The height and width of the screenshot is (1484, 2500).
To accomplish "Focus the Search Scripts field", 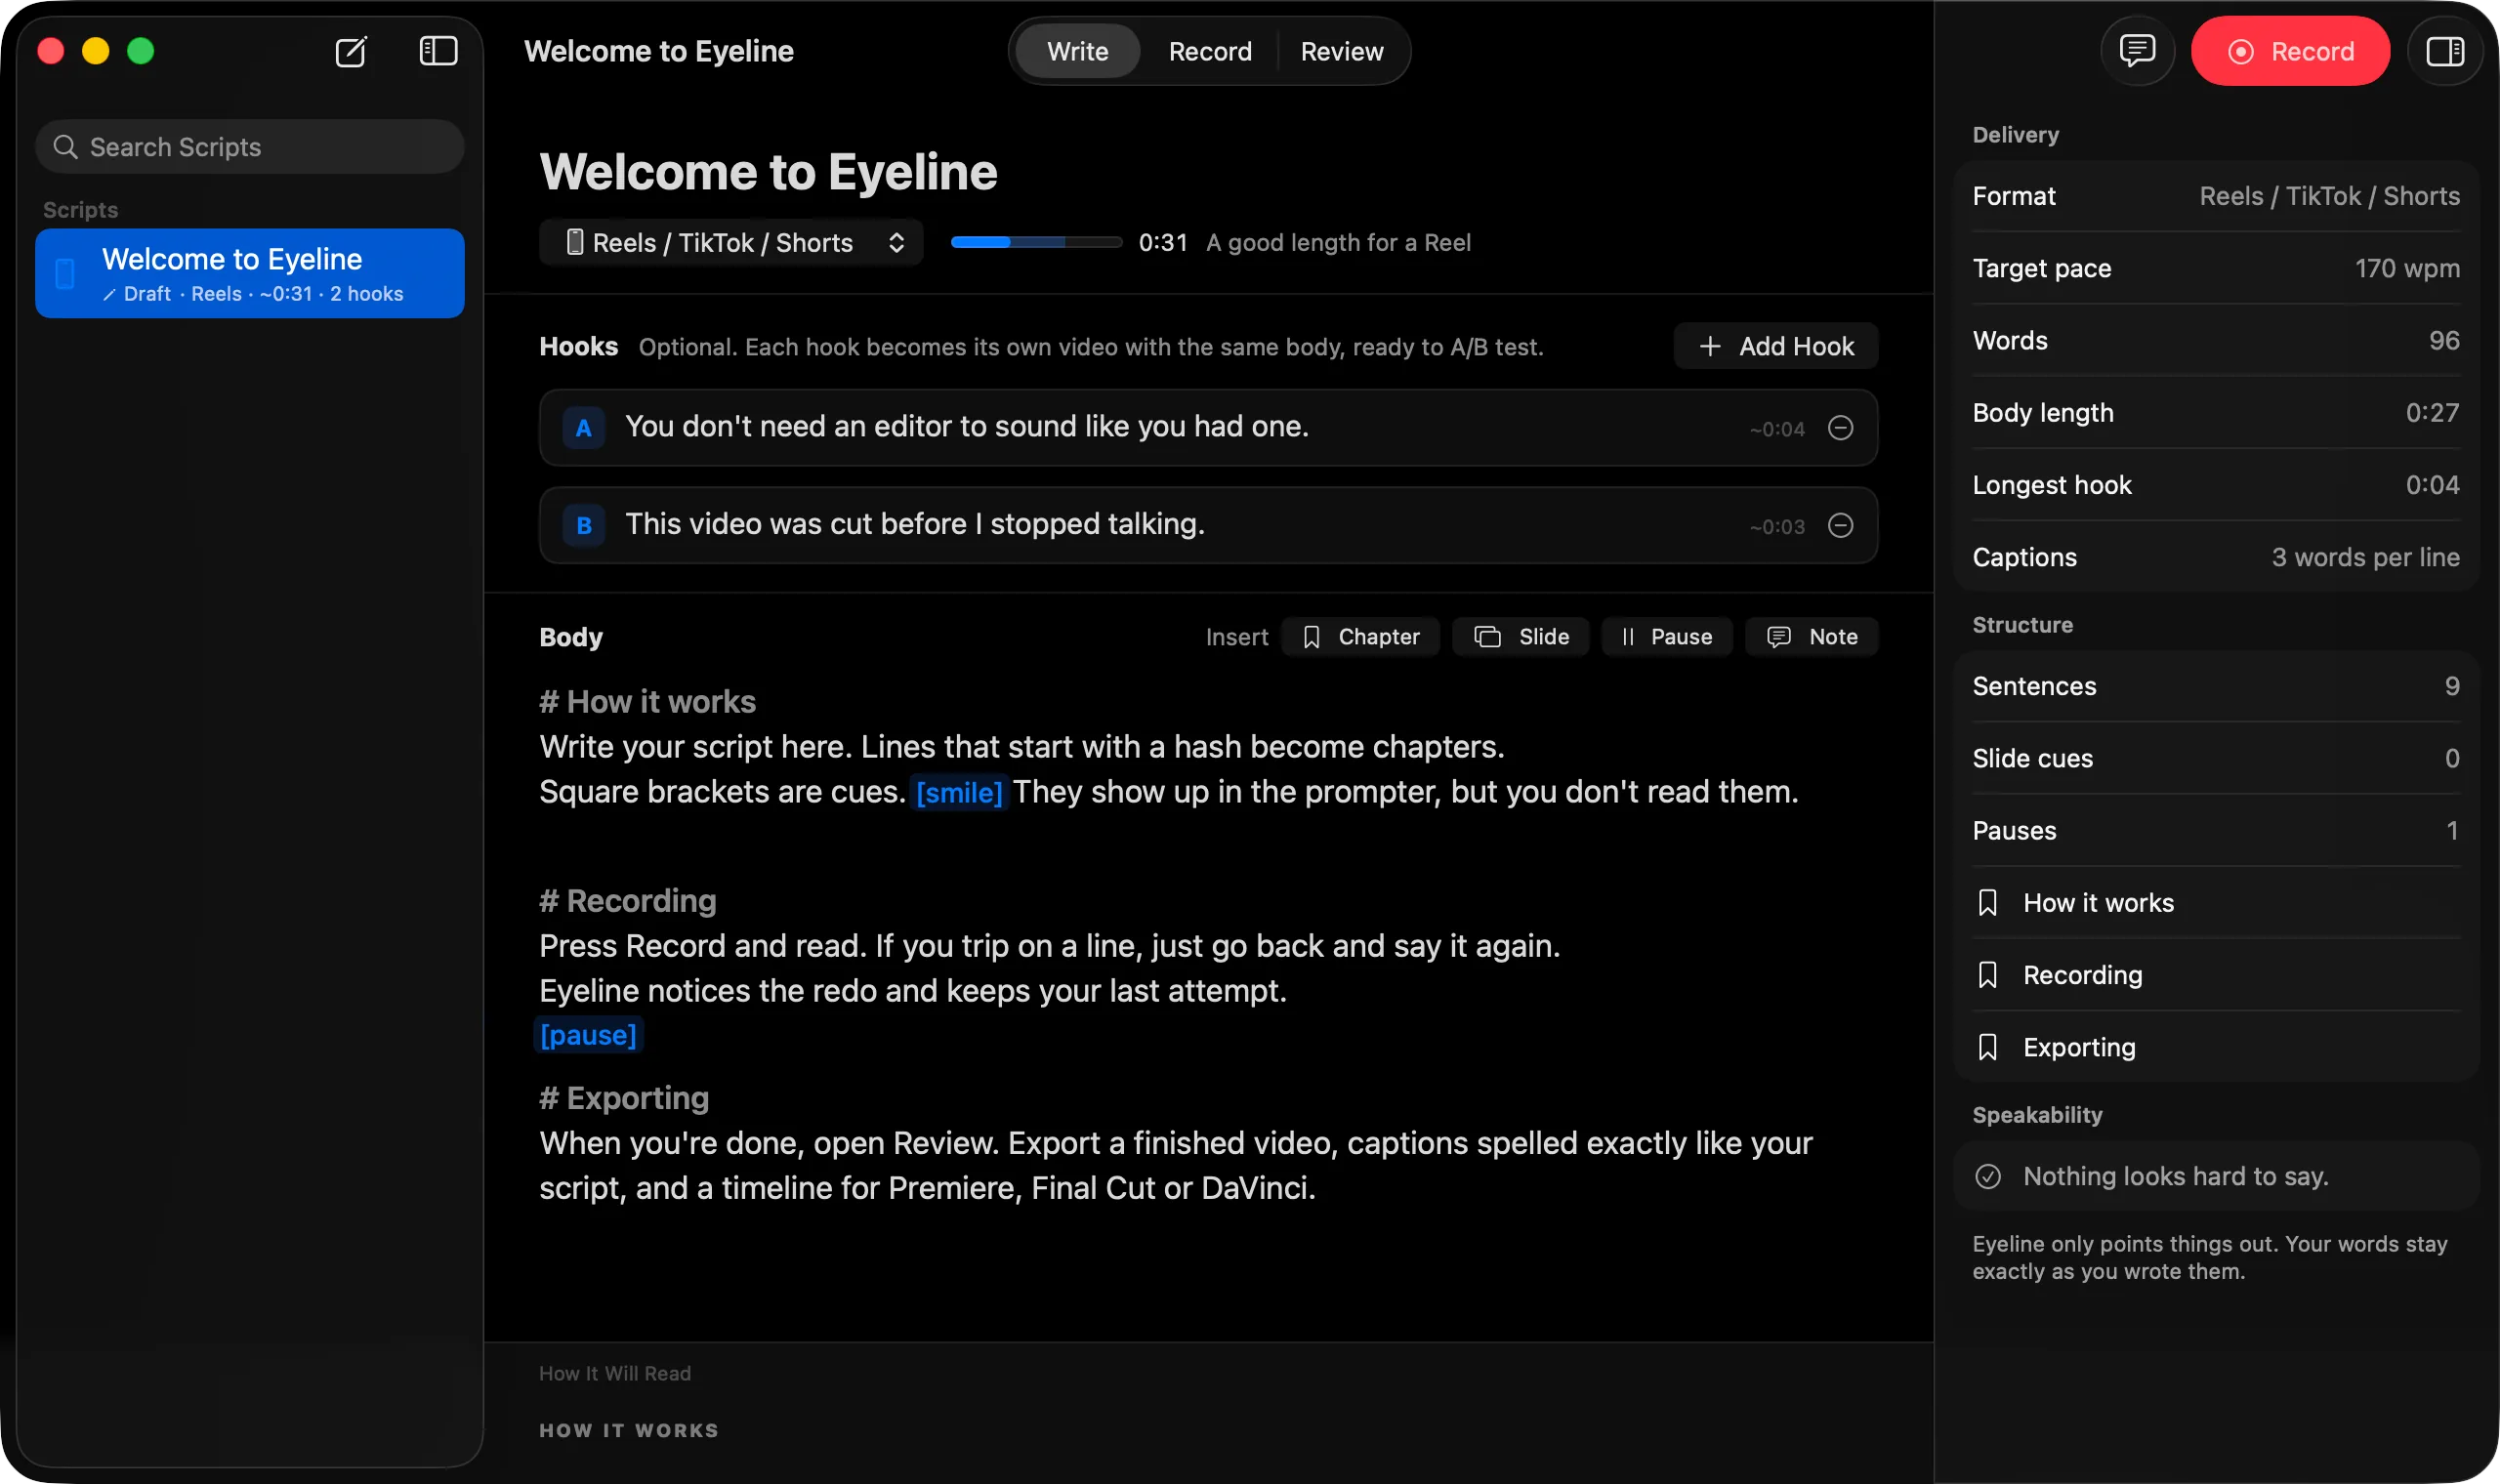I will point(250,147).
